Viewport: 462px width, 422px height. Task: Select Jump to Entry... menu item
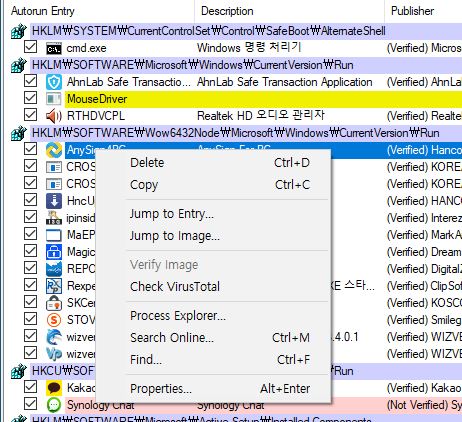(x=213, y=214)
